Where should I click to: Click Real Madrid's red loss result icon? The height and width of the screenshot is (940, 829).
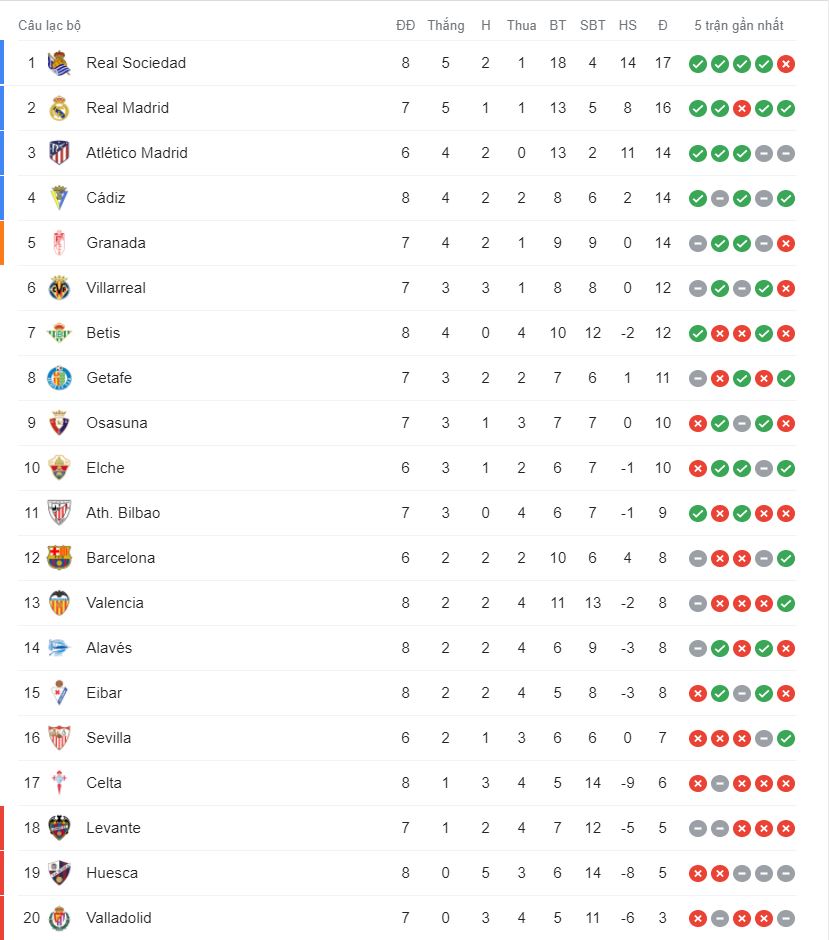coord(742,109)
